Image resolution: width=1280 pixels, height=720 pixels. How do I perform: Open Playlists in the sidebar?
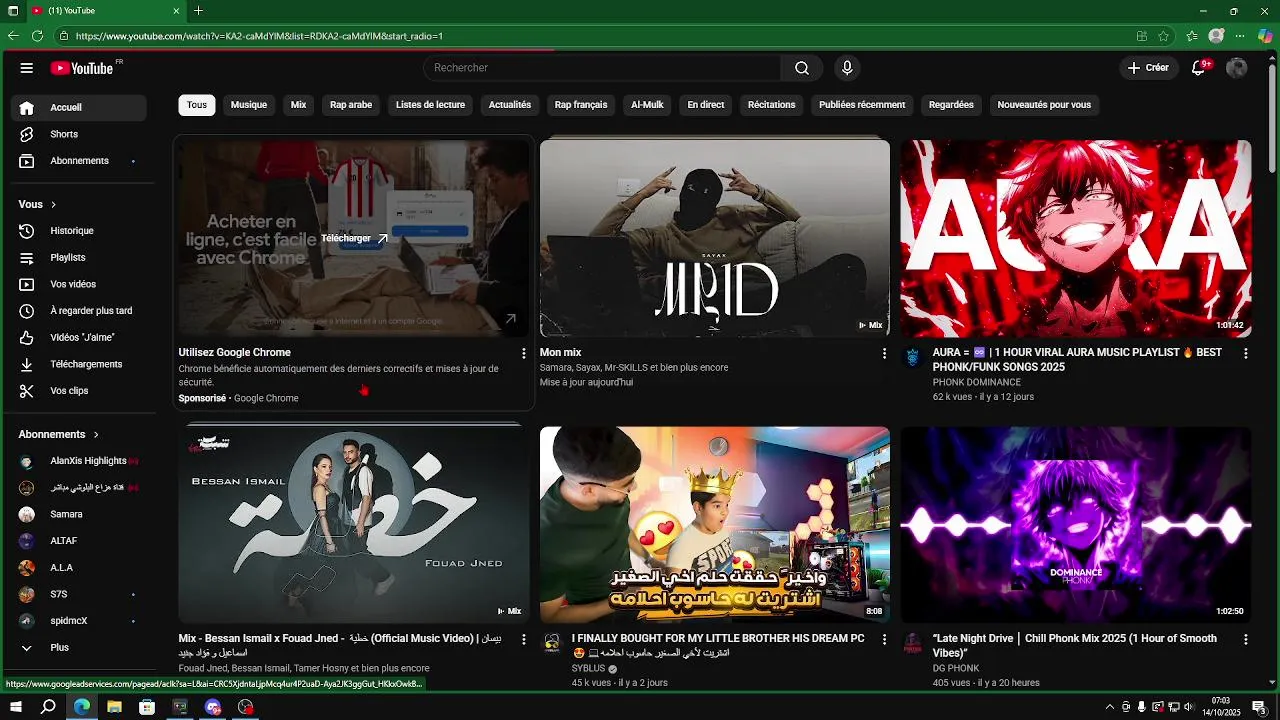pyautogui.click(x=79, y=258)
